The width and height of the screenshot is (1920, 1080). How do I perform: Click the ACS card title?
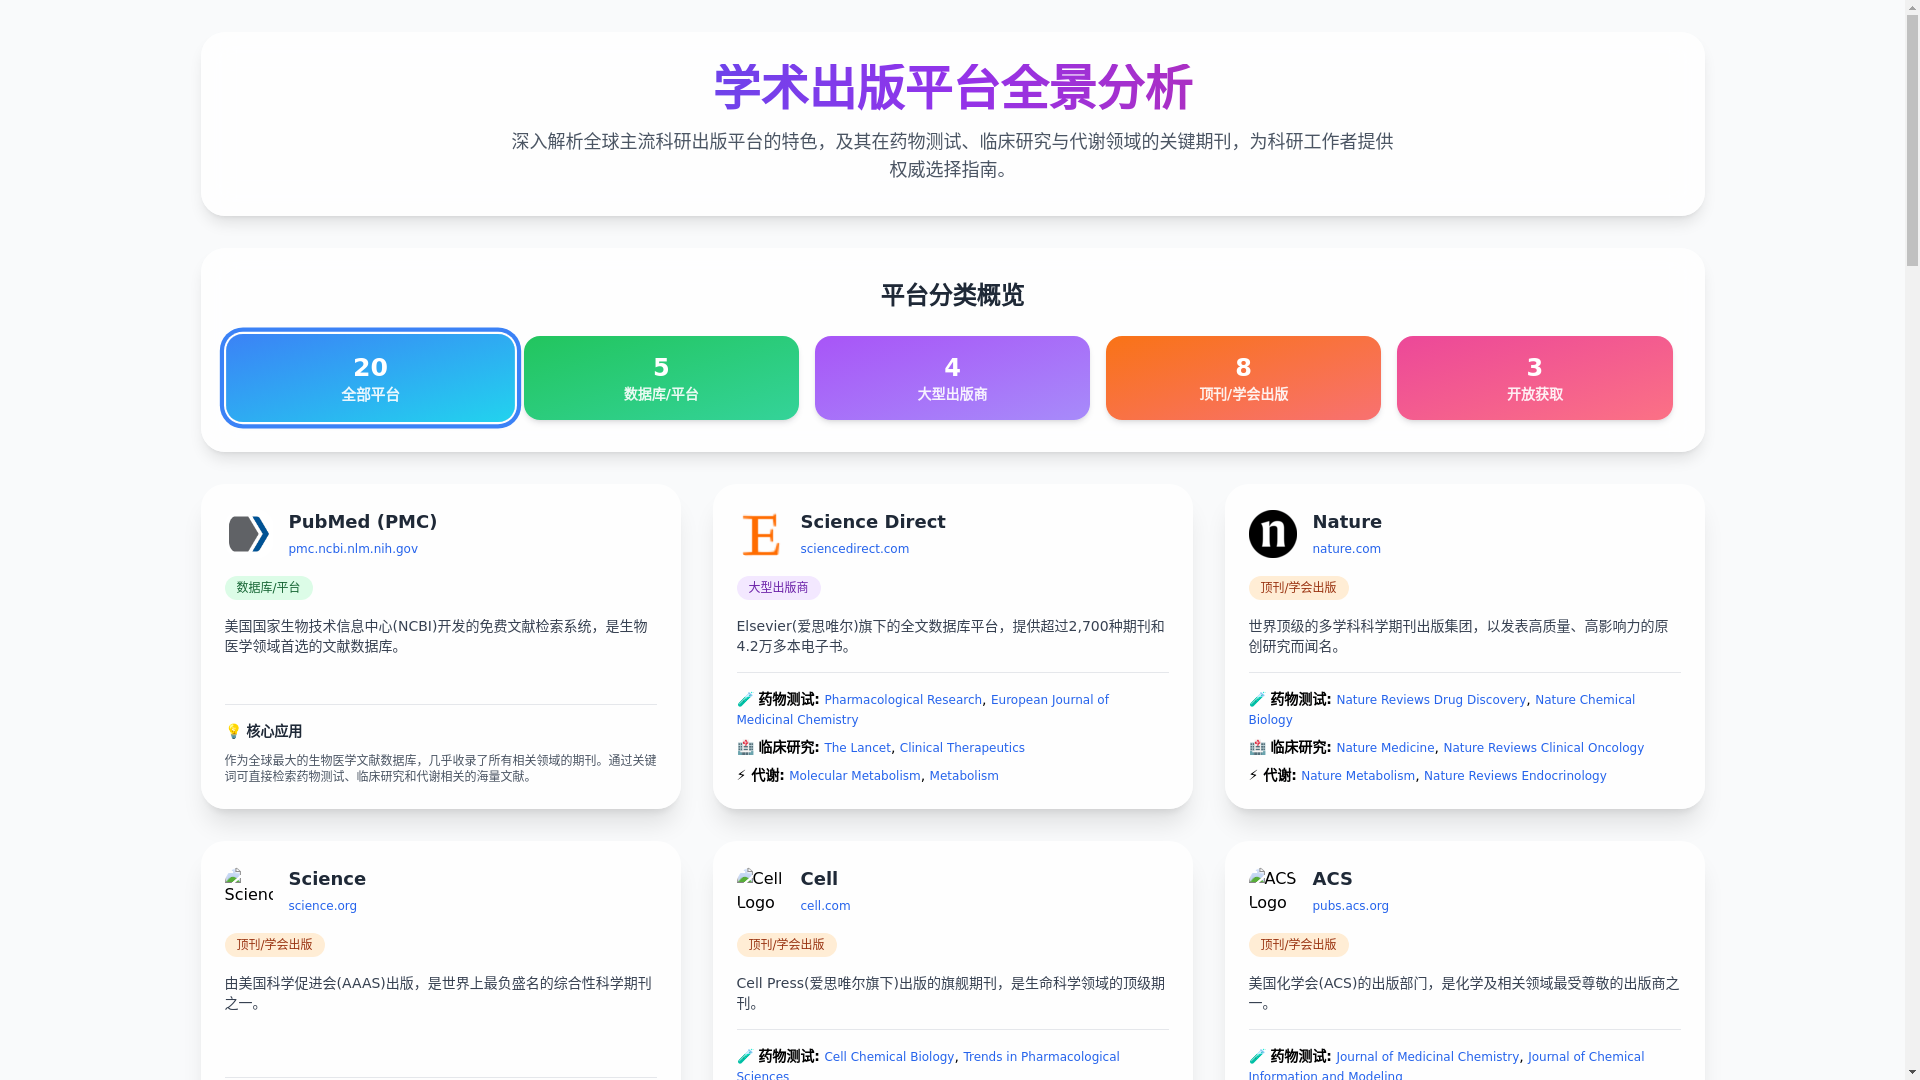(1332, 879)
